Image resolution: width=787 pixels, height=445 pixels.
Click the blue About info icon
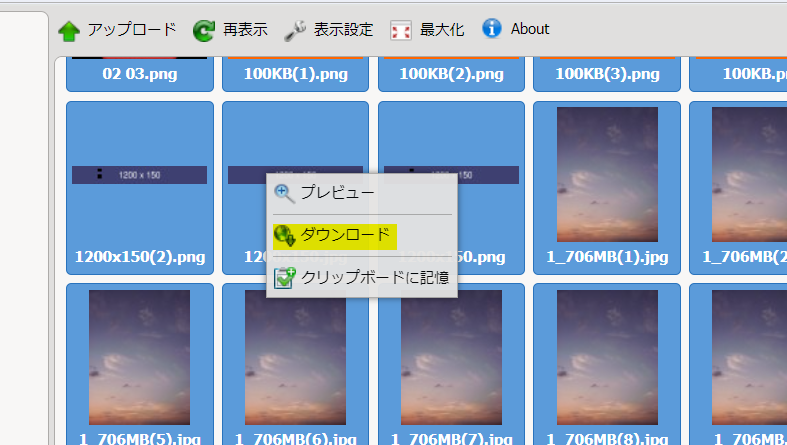(492, 29)
